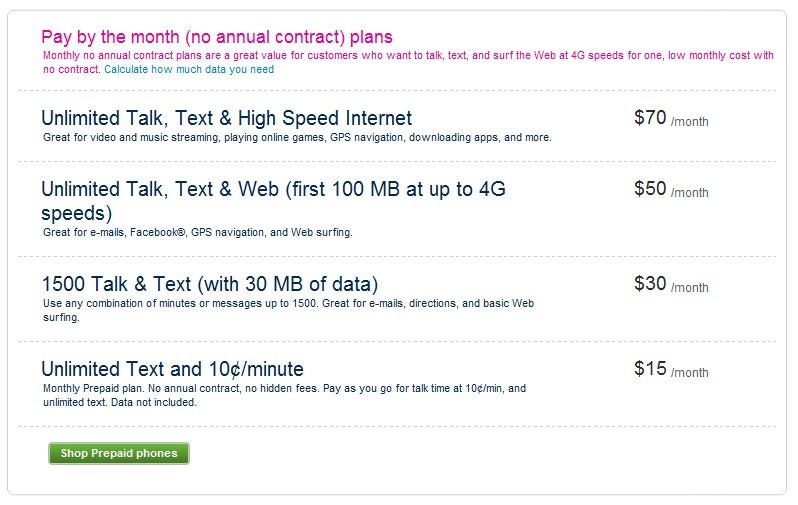This screenshot has width=798, height=505.
Task: Open the Unlimited Talk, Text & Web plan heading
Action: click(273, 188)
